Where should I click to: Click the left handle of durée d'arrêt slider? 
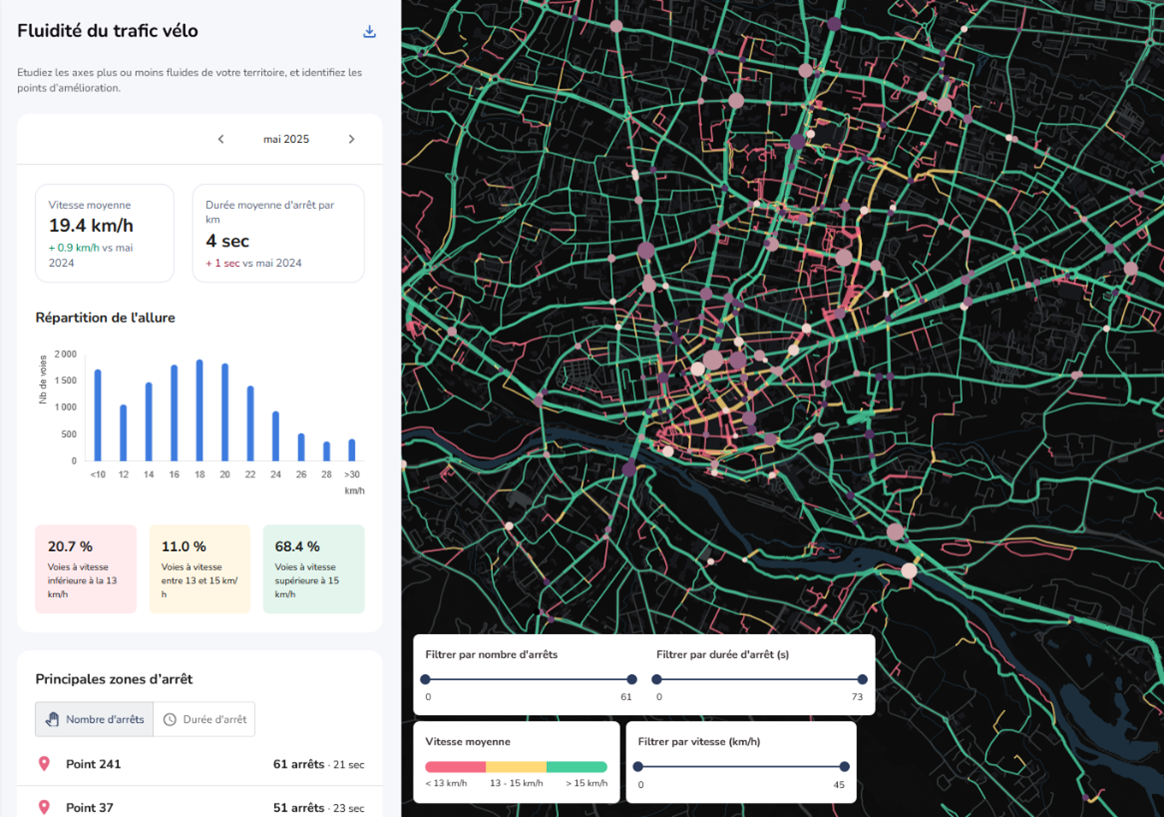point(657,679)
